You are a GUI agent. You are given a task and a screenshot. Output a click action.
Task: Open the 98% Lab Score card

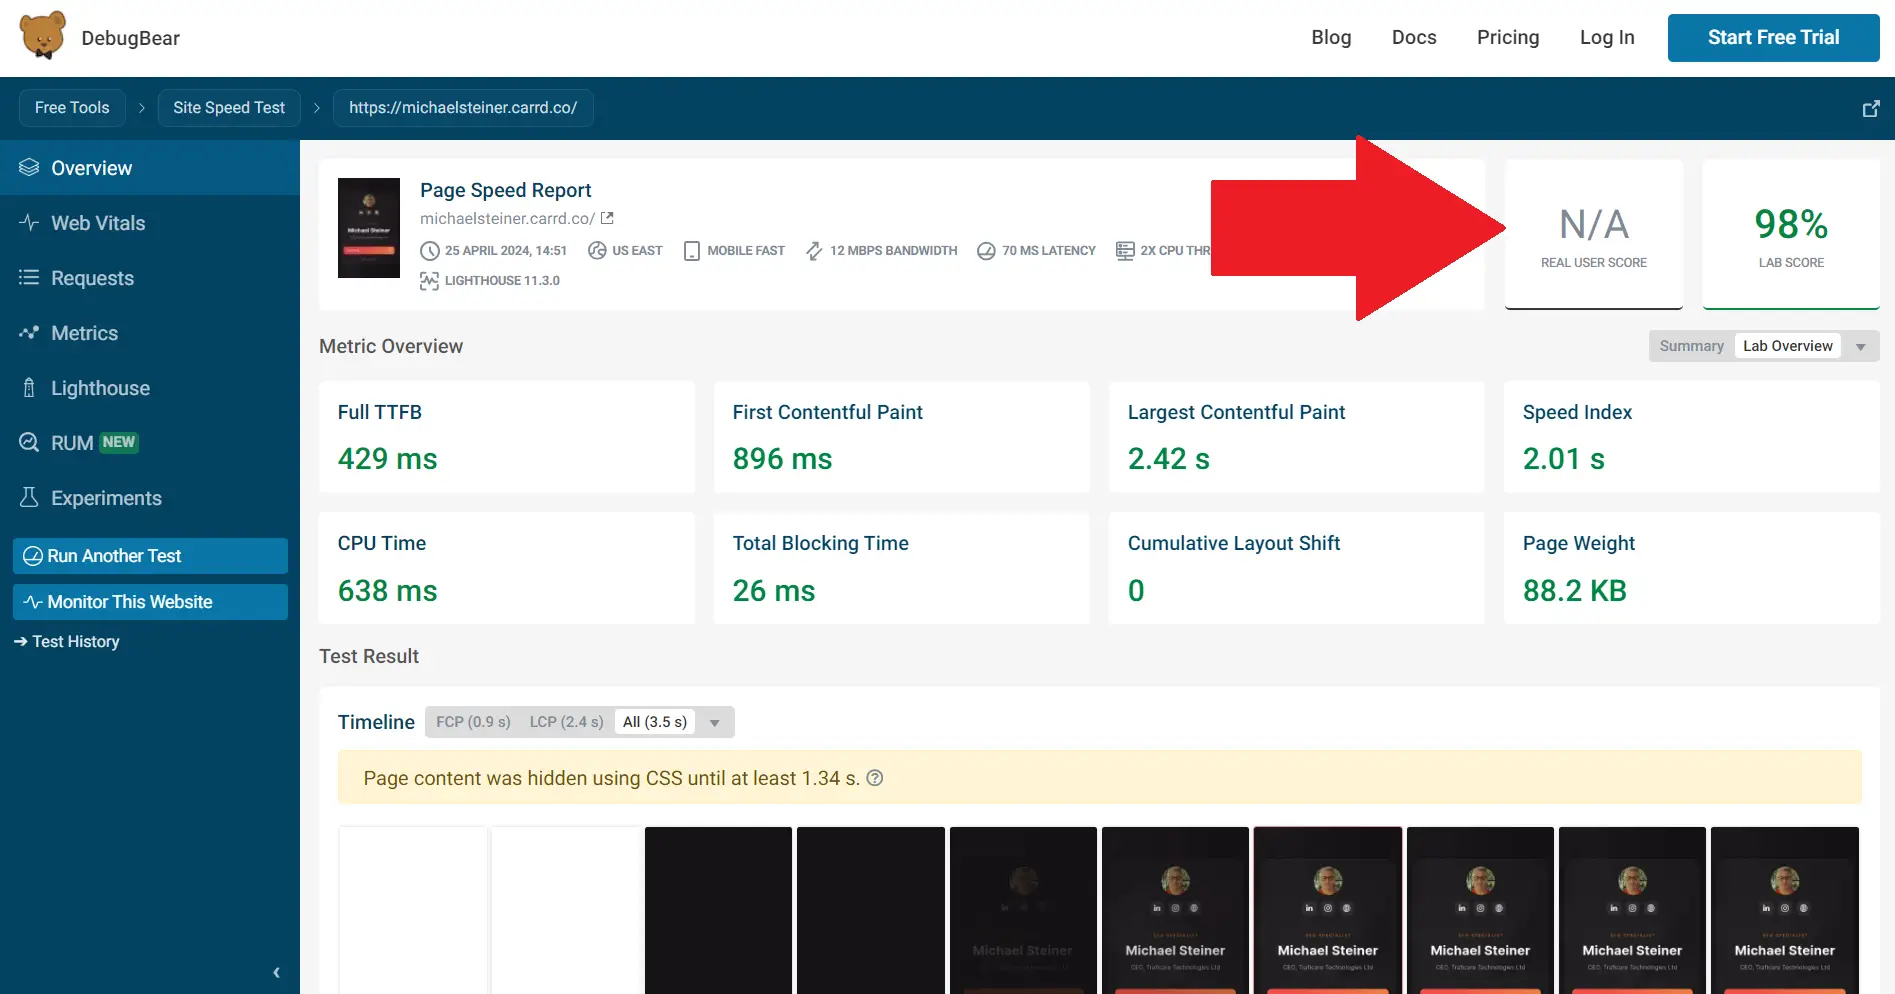[1791, 235]
